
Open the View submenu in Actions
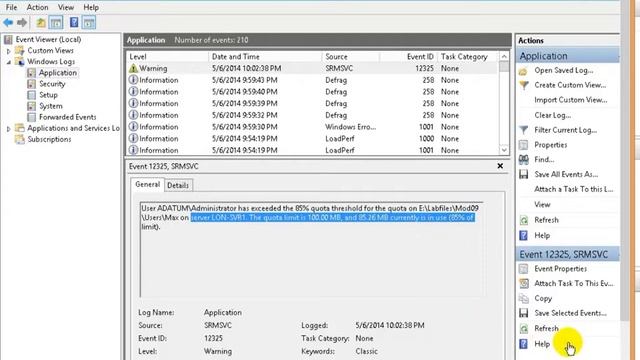tap(542, 204)
